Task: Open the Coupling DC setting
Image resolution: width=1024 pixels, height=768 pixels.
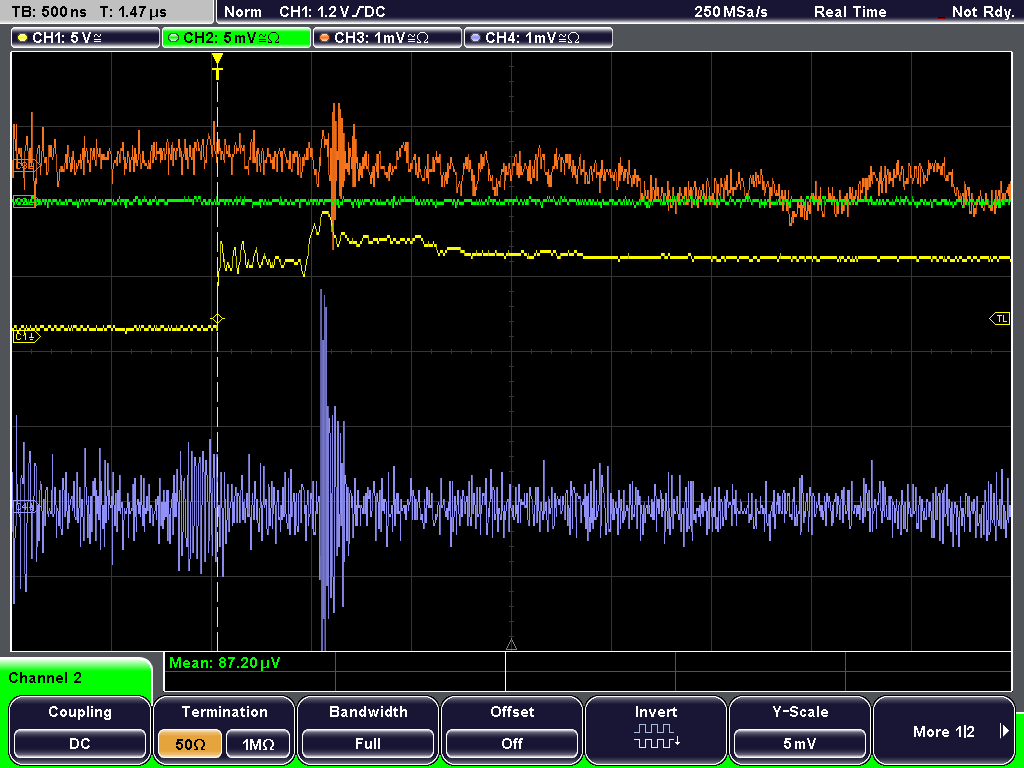Action: point(80,744)
